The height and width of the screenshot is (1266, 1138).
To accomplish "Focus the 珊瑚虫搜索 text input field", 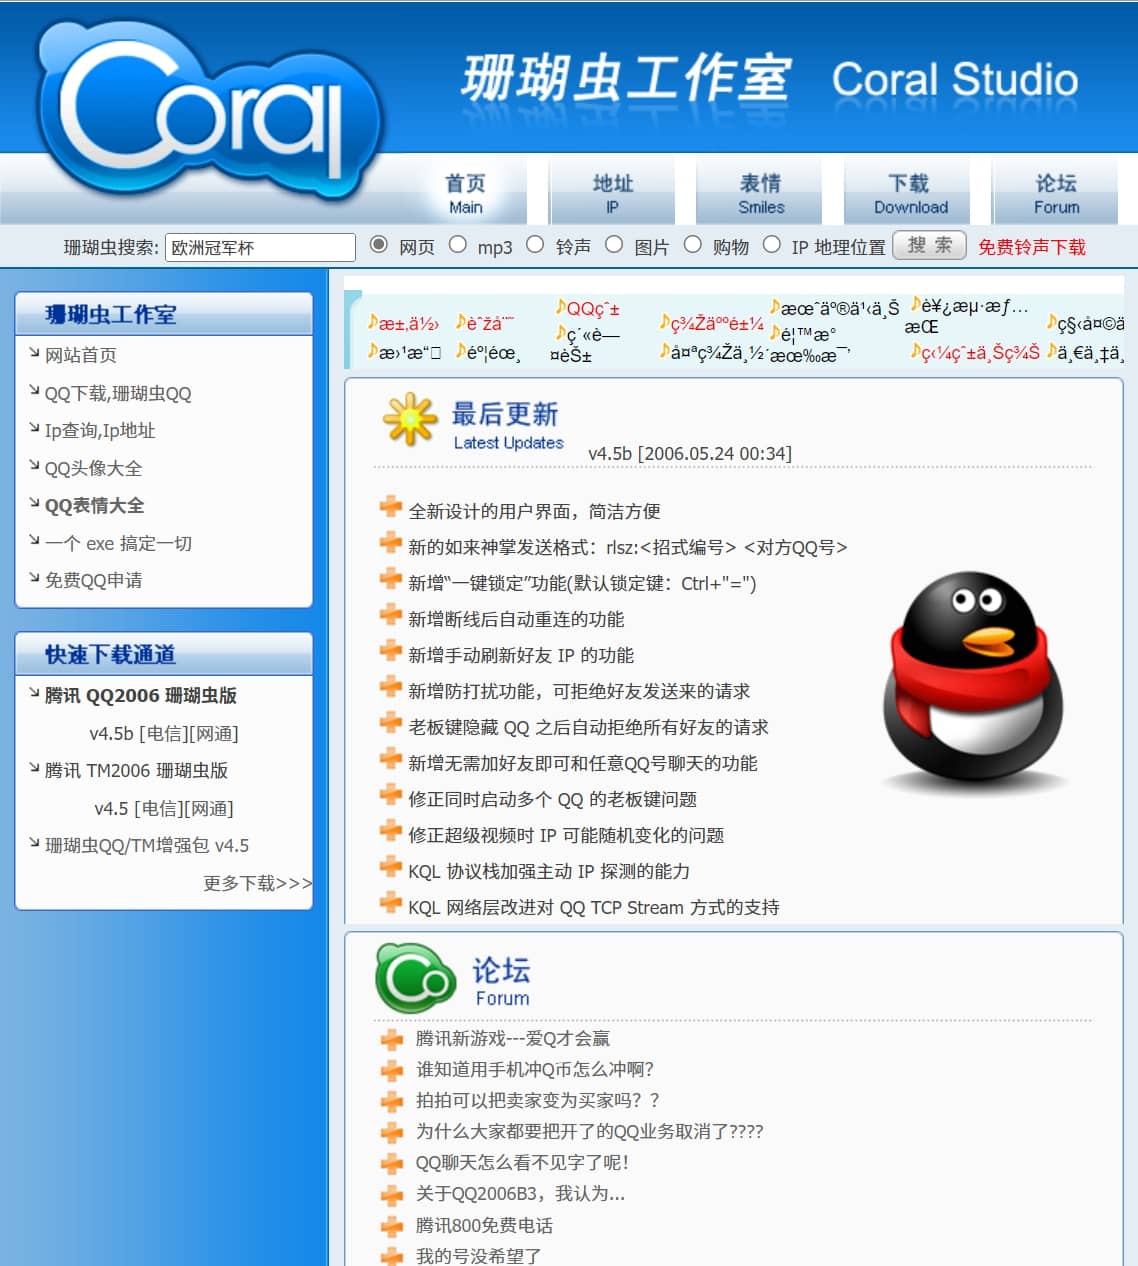I will 260,247.
